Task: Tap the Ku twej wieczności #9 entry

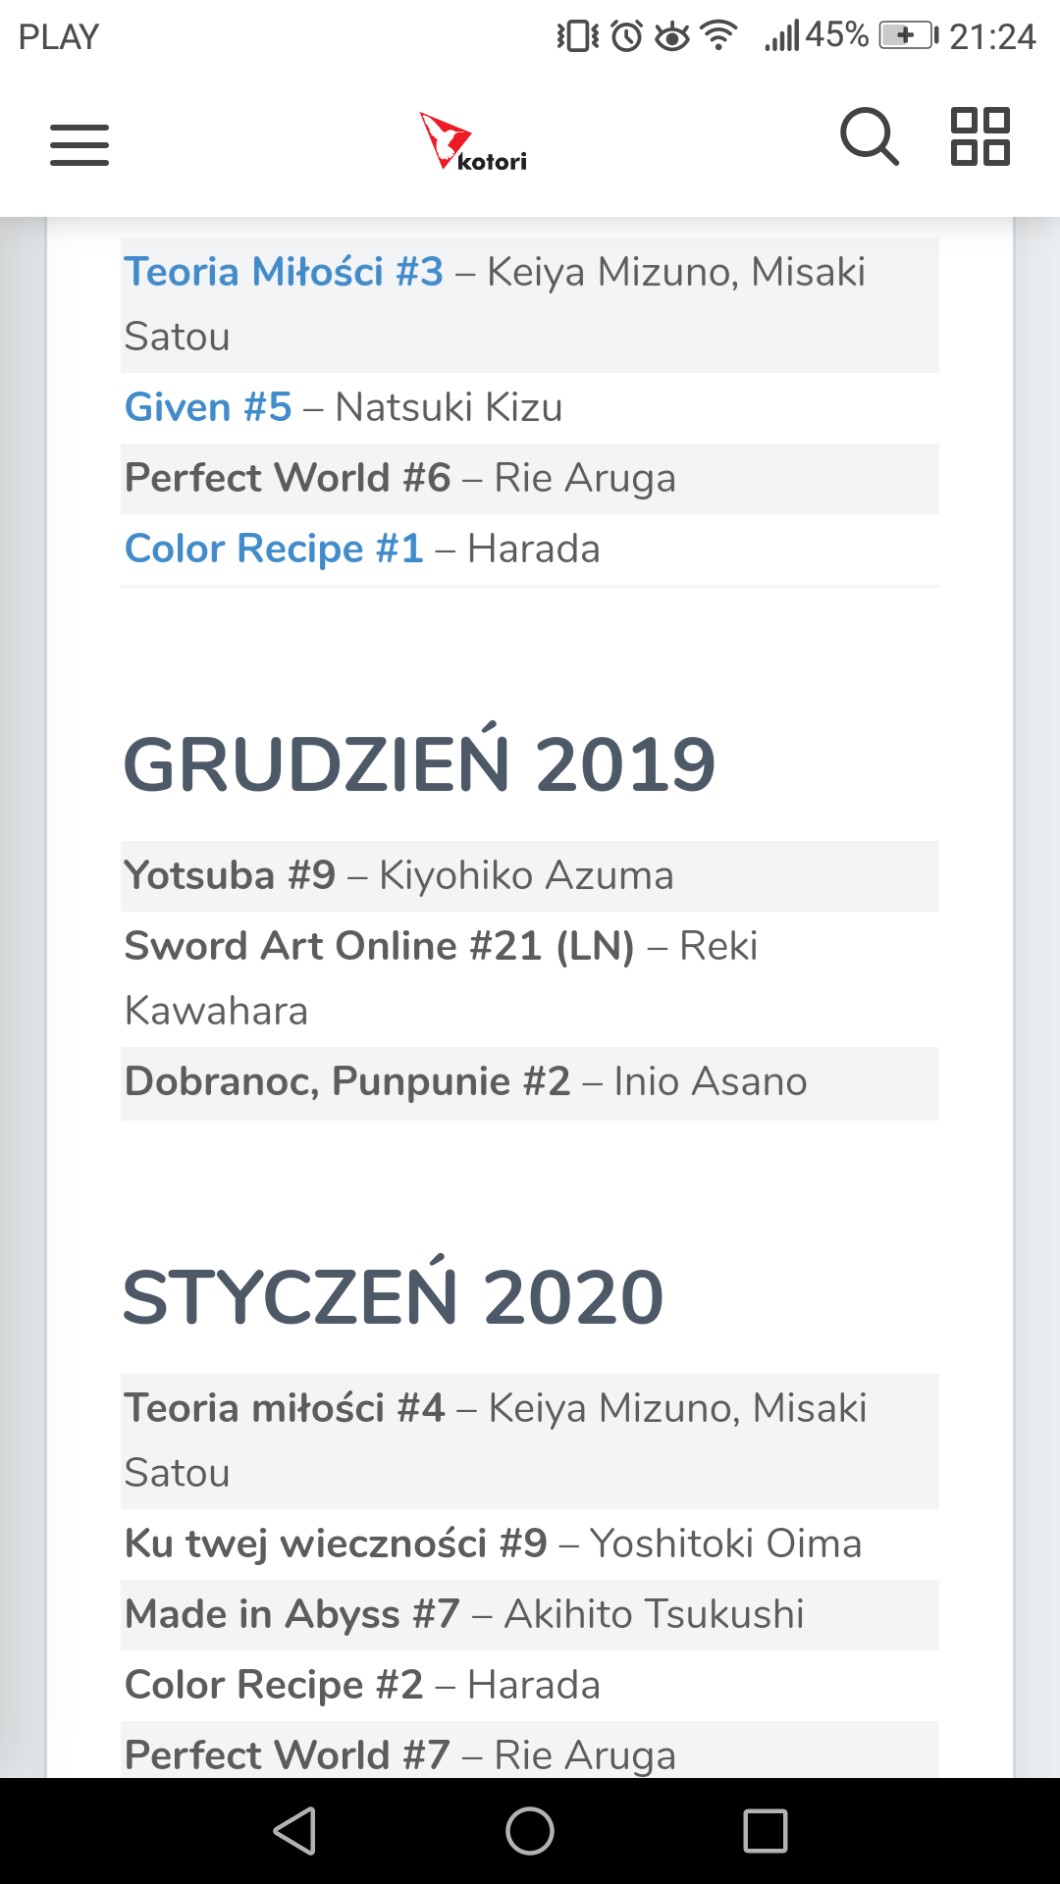Action: pos(336,1544)
